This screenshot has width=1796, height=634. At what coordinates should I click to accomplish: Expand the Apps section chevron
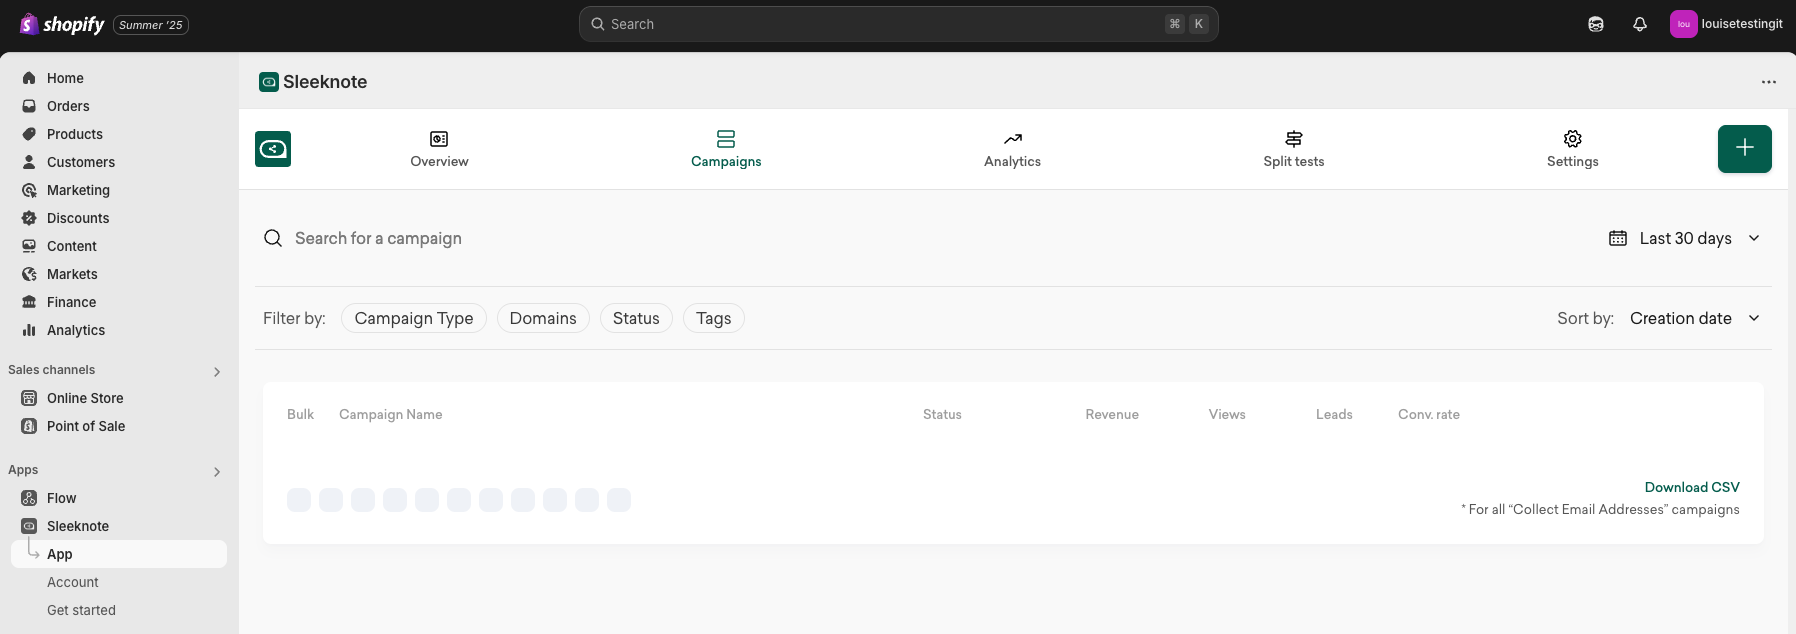pyautogui.click(x=217, y=472)
